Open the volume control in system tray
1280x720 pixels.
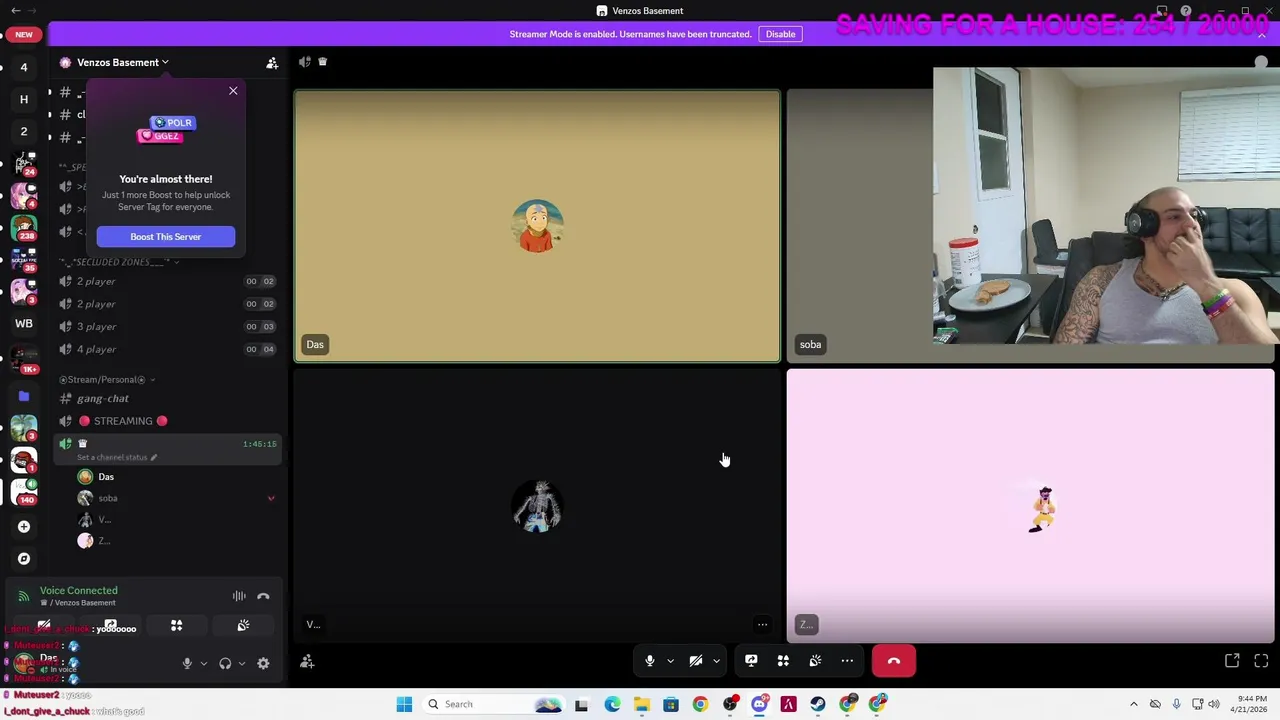(x=1214, y=704)
